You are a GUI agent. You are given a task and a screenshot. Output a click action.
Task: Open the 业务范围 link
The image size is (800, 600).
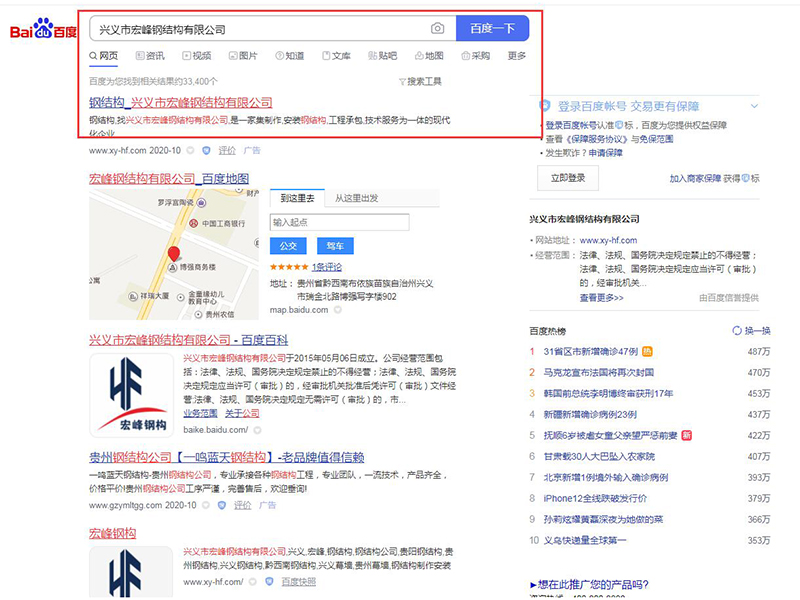(x=201, y=413)
